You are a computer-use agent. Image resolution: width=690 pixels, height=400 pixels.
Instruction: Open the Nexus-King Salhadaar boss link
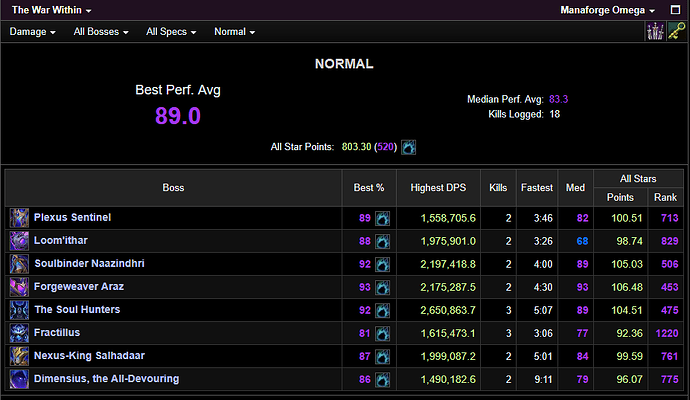tap(91, 356)
